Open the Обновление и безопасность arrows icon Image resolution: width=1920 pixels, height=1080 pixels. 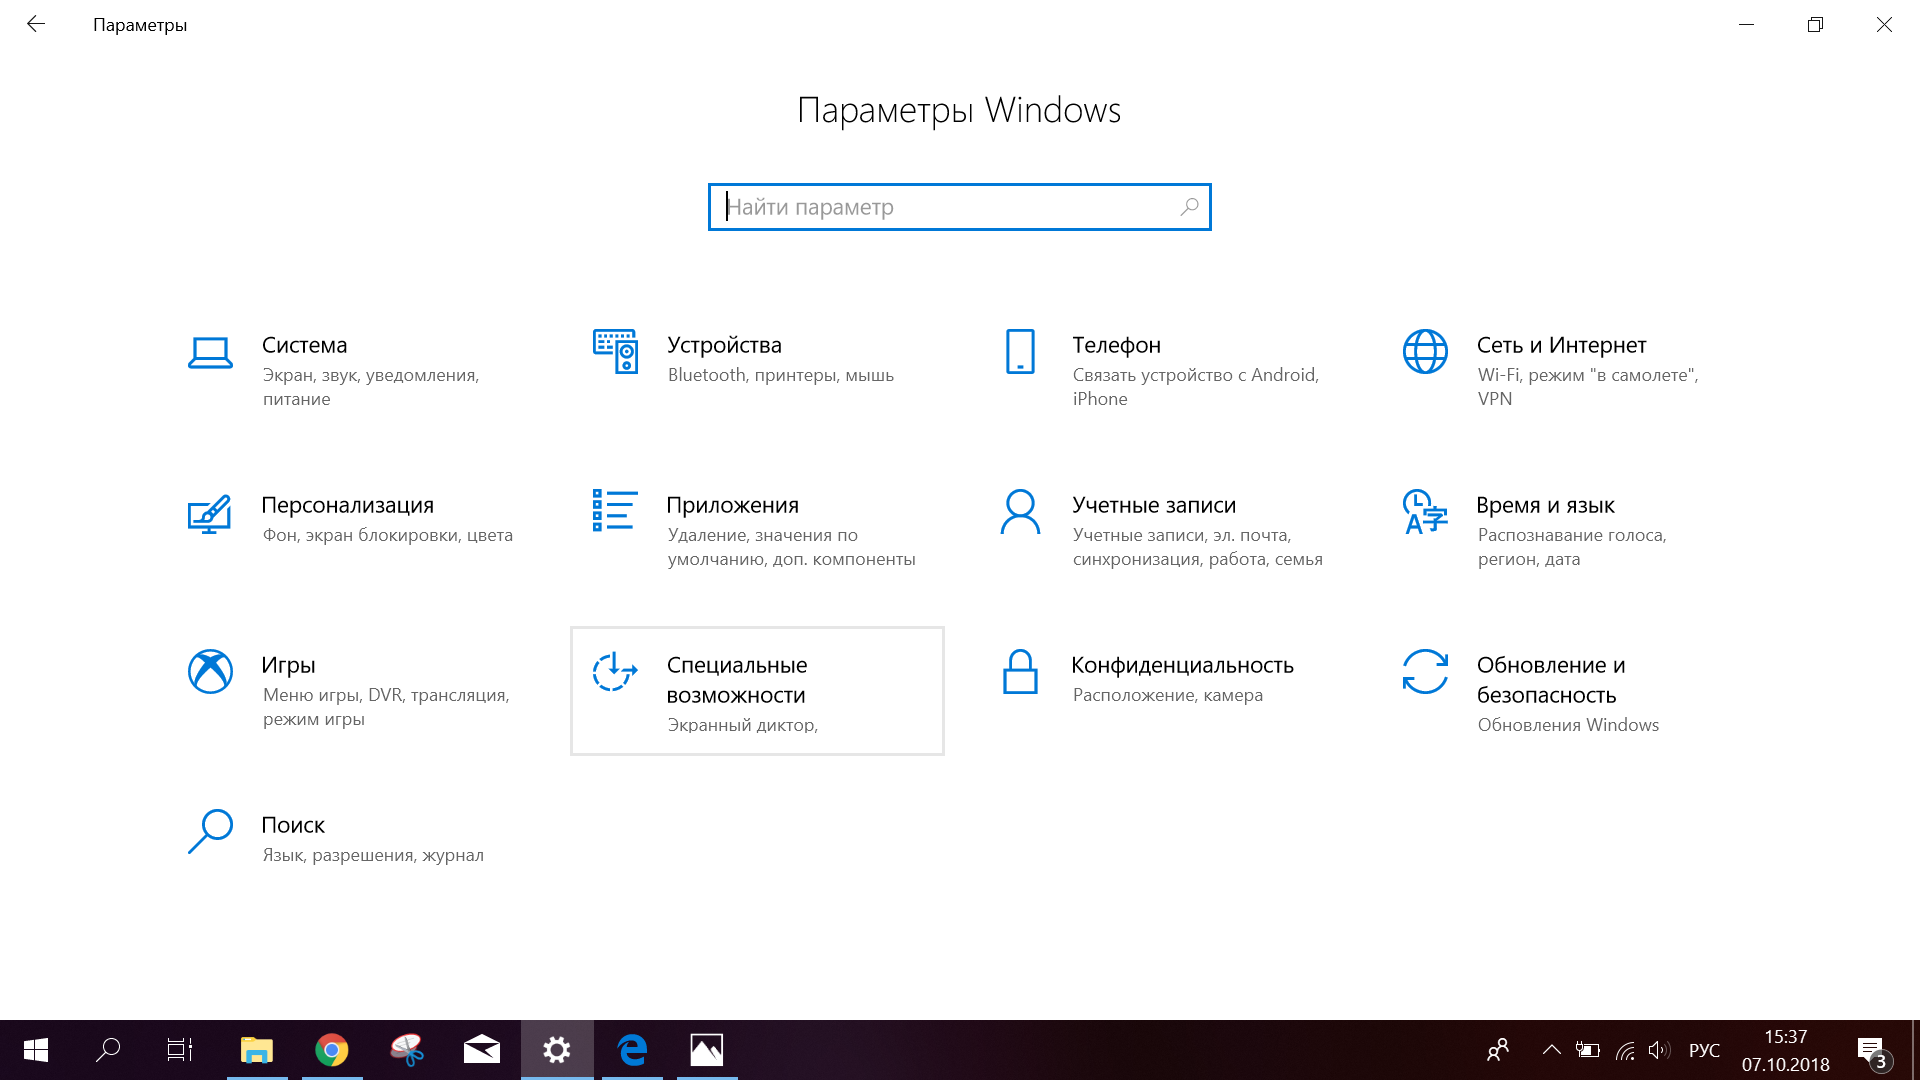click(x=1425, y=671)
